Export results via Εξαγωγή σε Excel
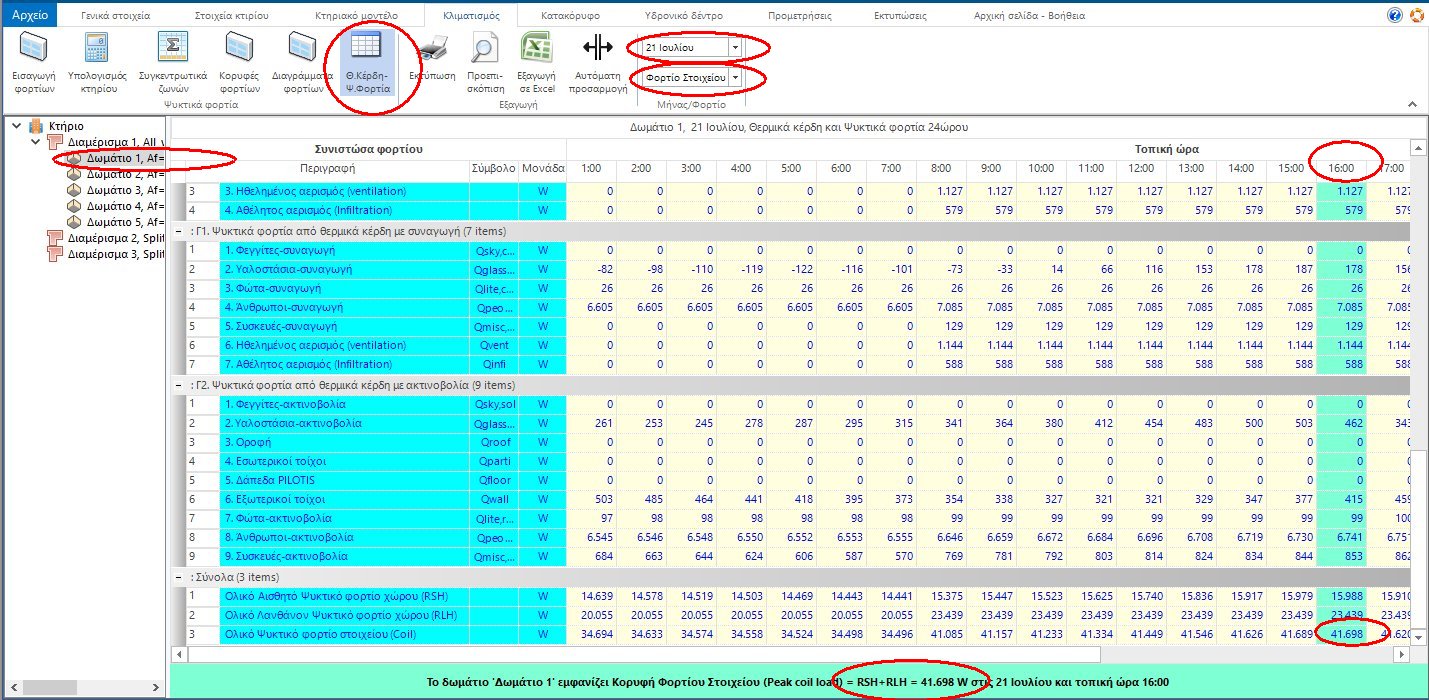 (536, 60)
